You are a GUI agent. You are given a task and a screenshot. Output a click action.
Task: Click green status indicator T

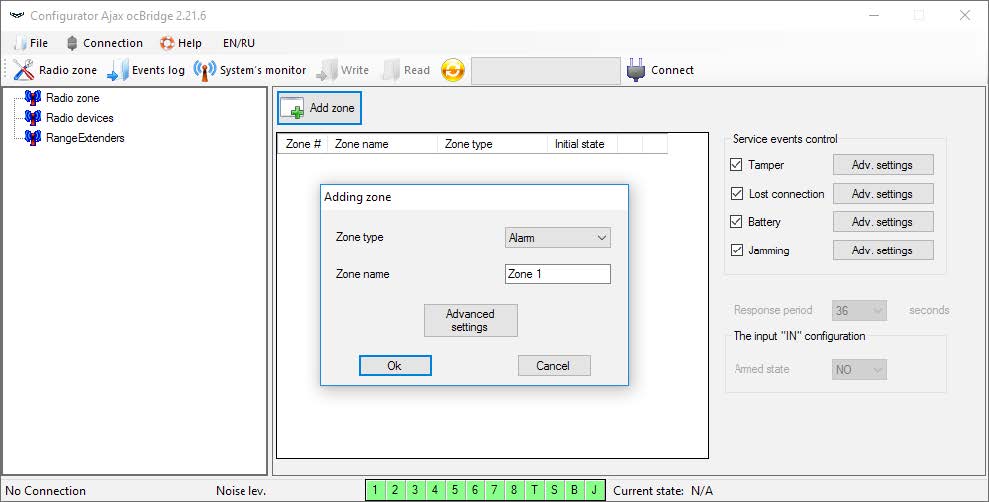pyautogui.click(x=534, y=490)
